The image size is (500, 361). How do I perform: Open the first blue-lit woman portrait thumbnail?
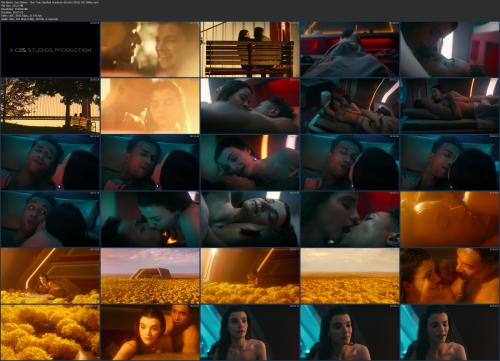(250, 333)
